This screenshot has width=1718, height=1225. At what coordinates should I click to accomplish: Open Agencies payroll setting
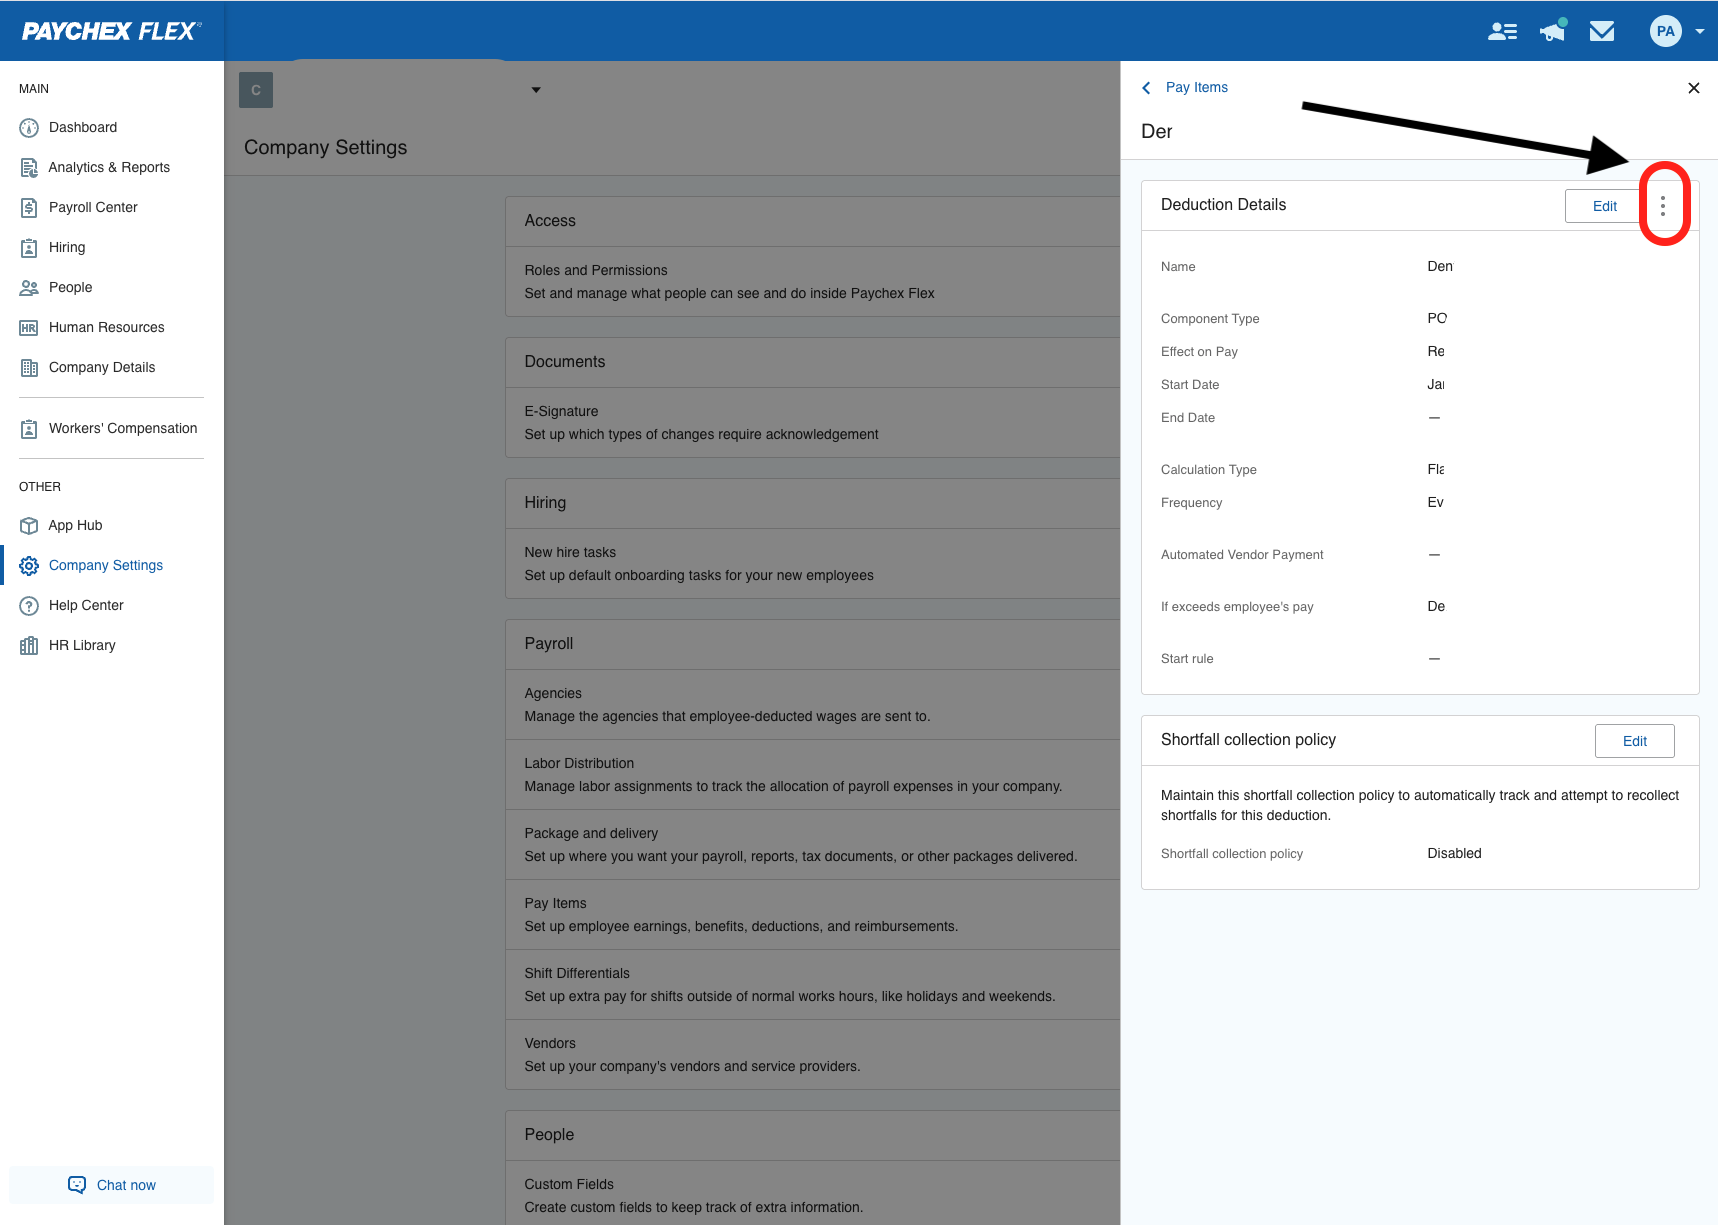[812, 705]
